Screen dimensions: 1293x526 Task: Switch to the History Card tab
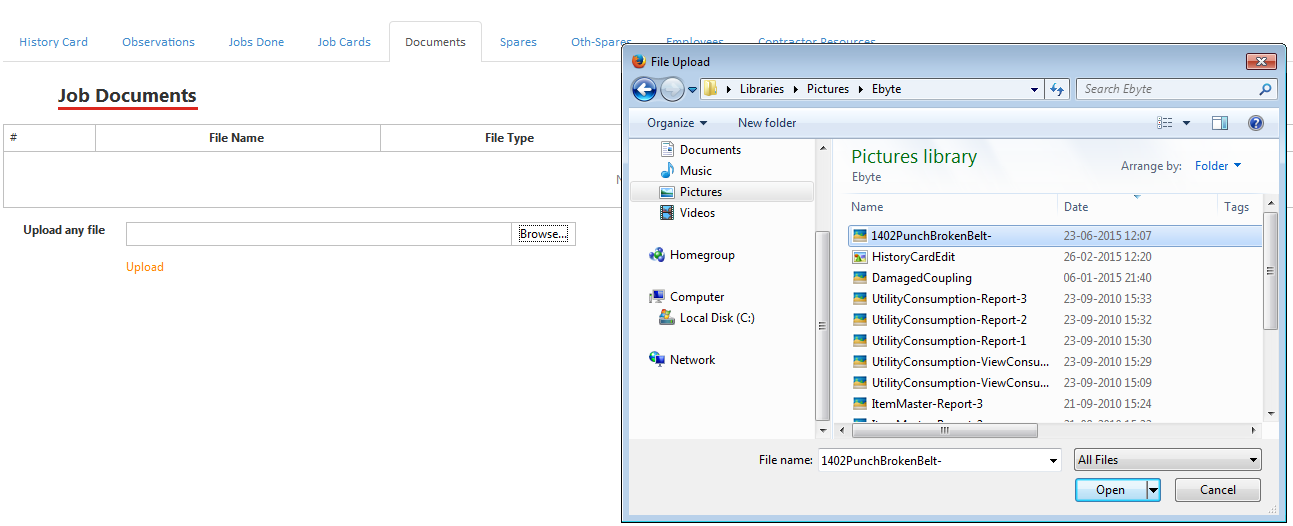(54, 42)
